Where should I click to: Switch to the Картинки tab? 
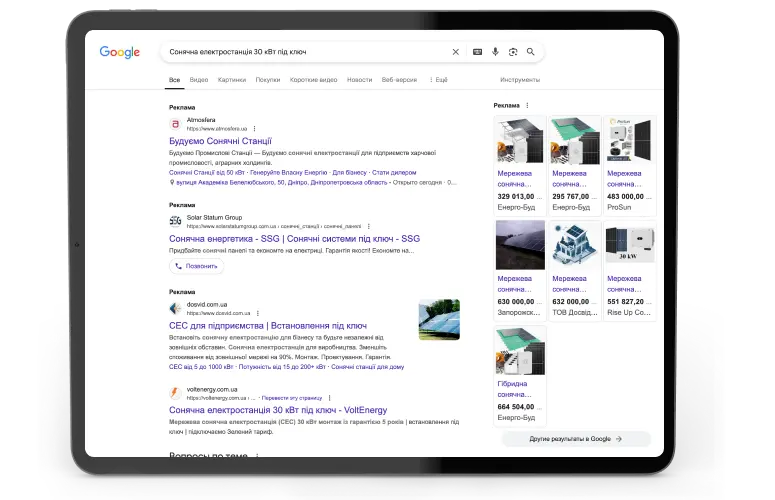[x=232, y=80]
